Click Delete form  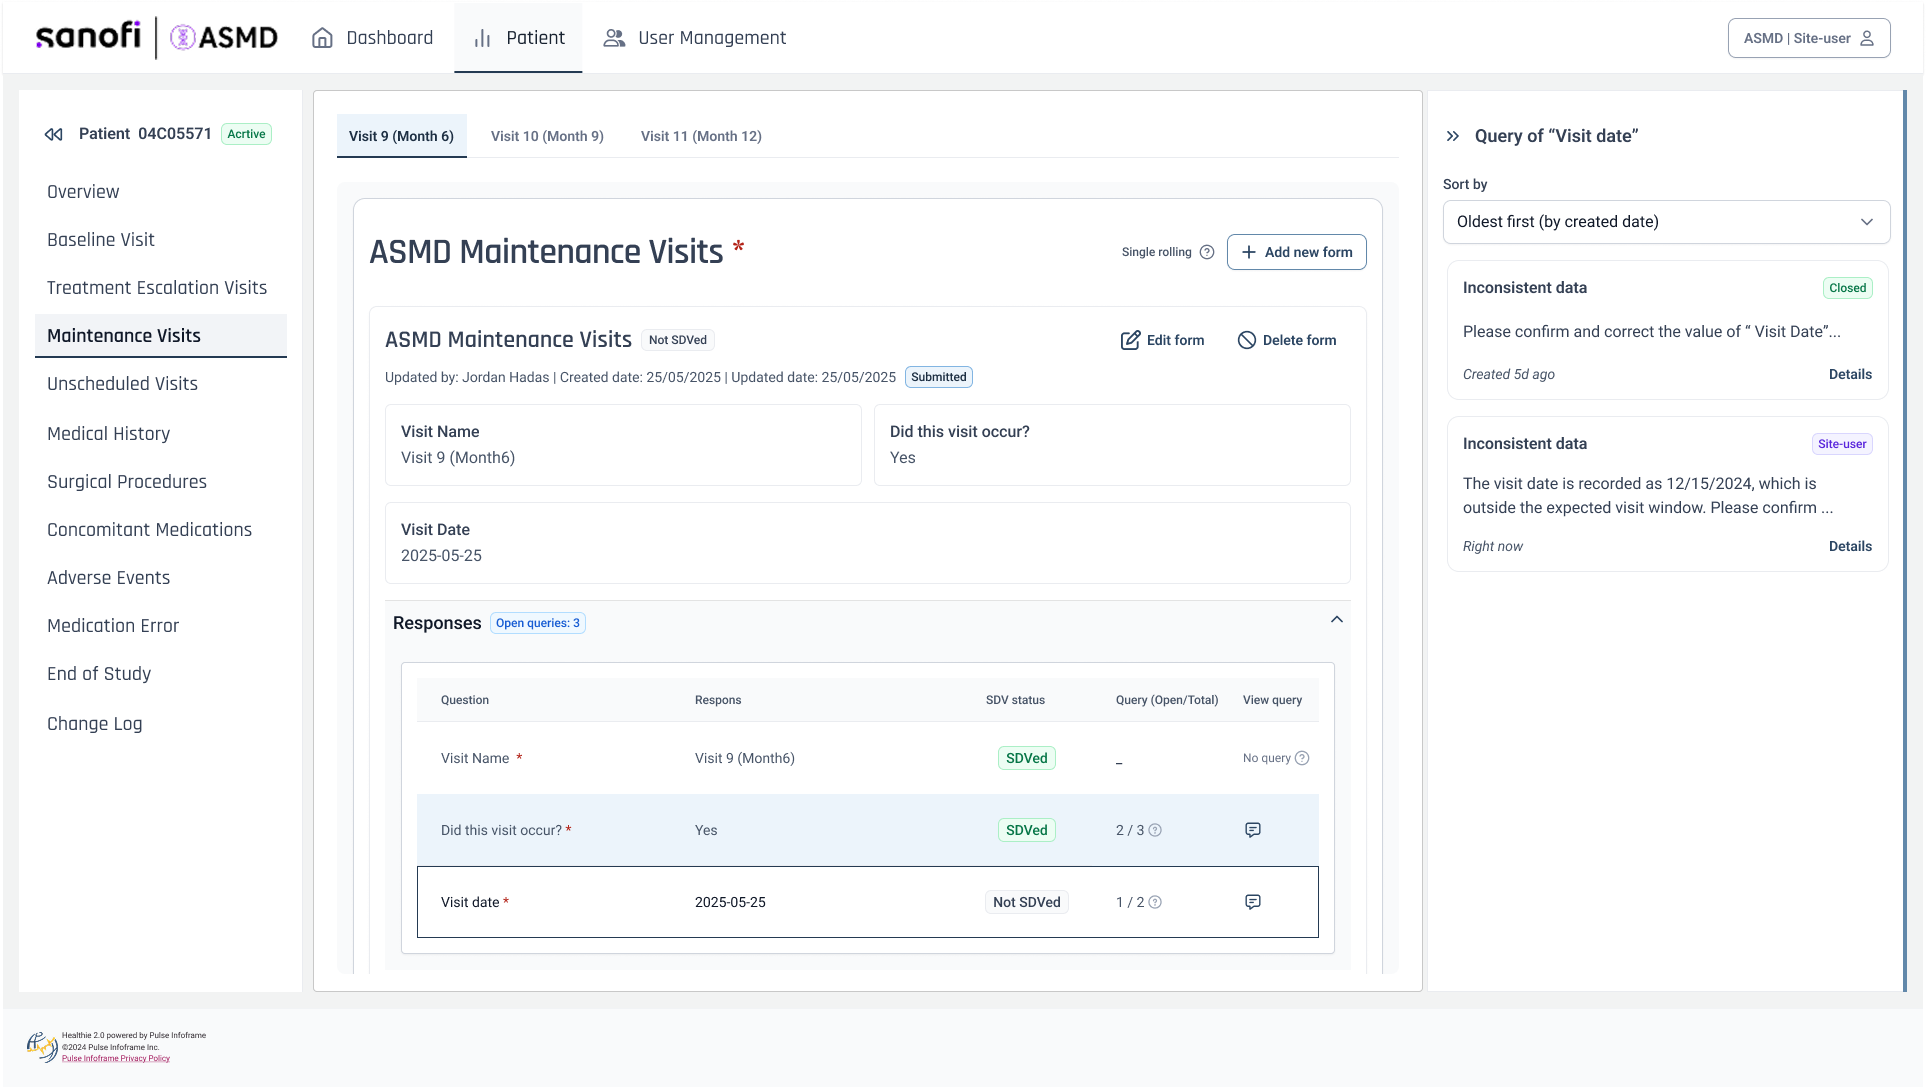[1286, 340]
